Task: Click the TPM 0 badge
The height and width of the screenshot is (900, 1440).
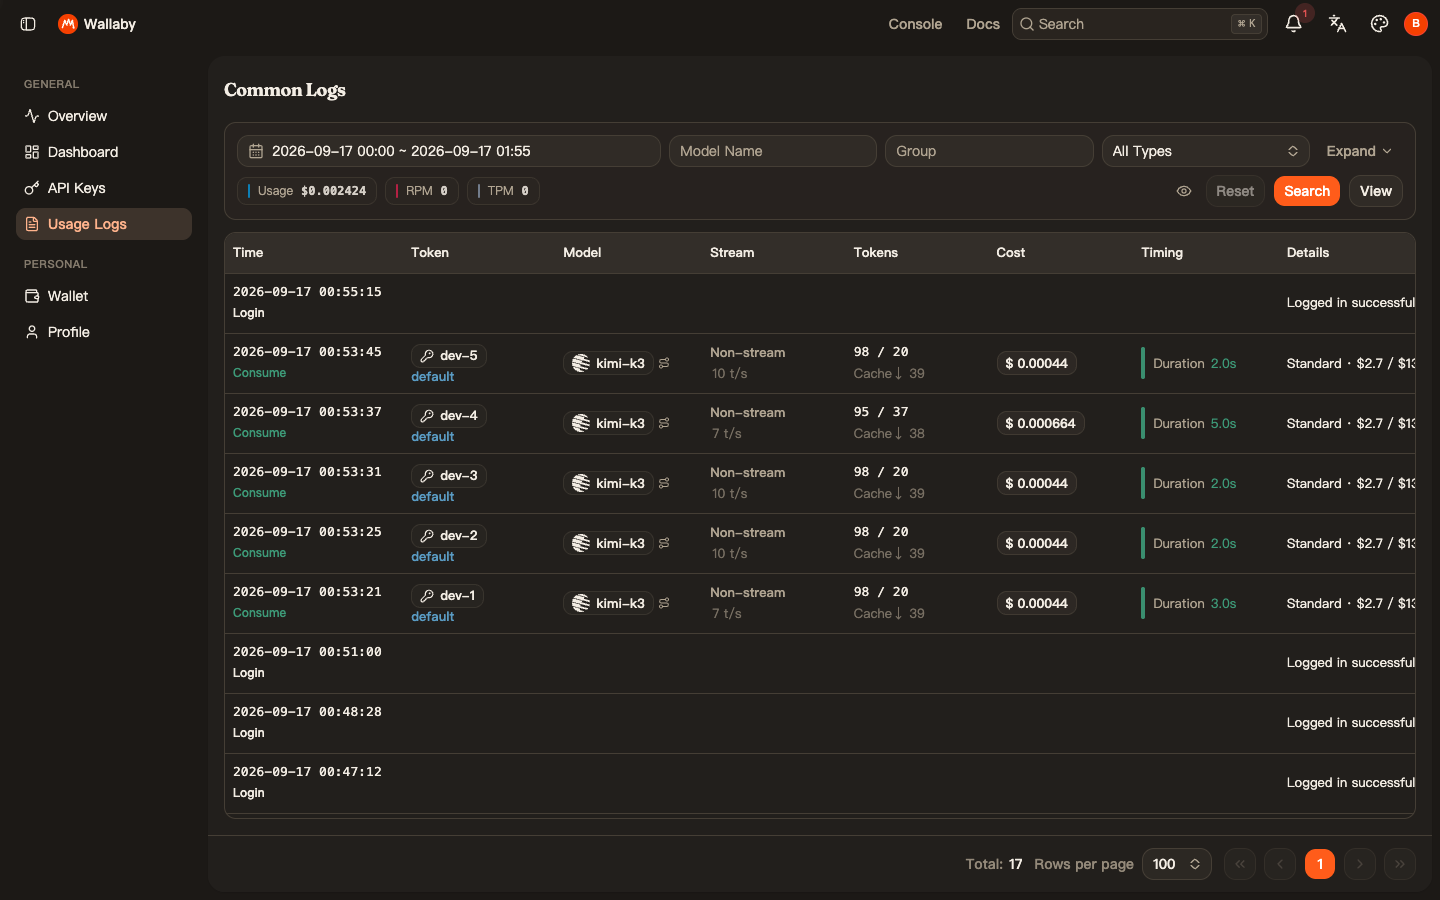Action: click(x=503, y=191)
